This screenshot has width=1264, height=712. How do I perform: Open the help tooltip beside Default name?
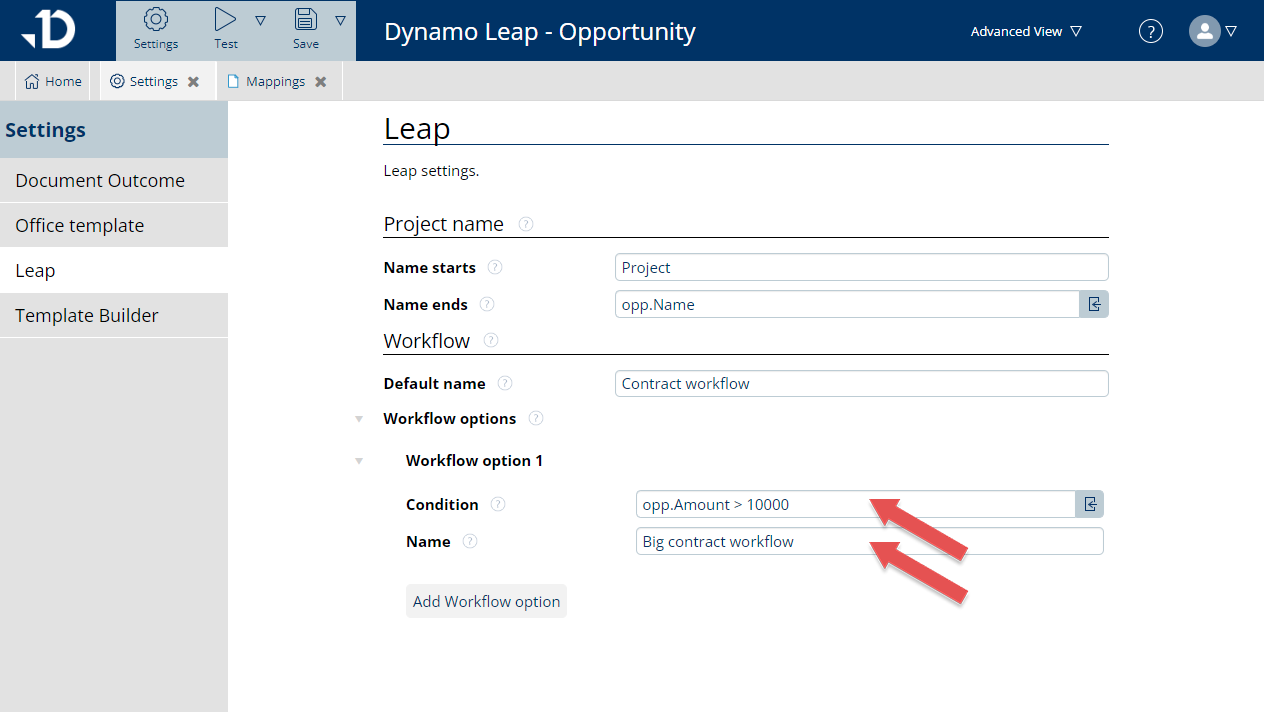point(505,383)
